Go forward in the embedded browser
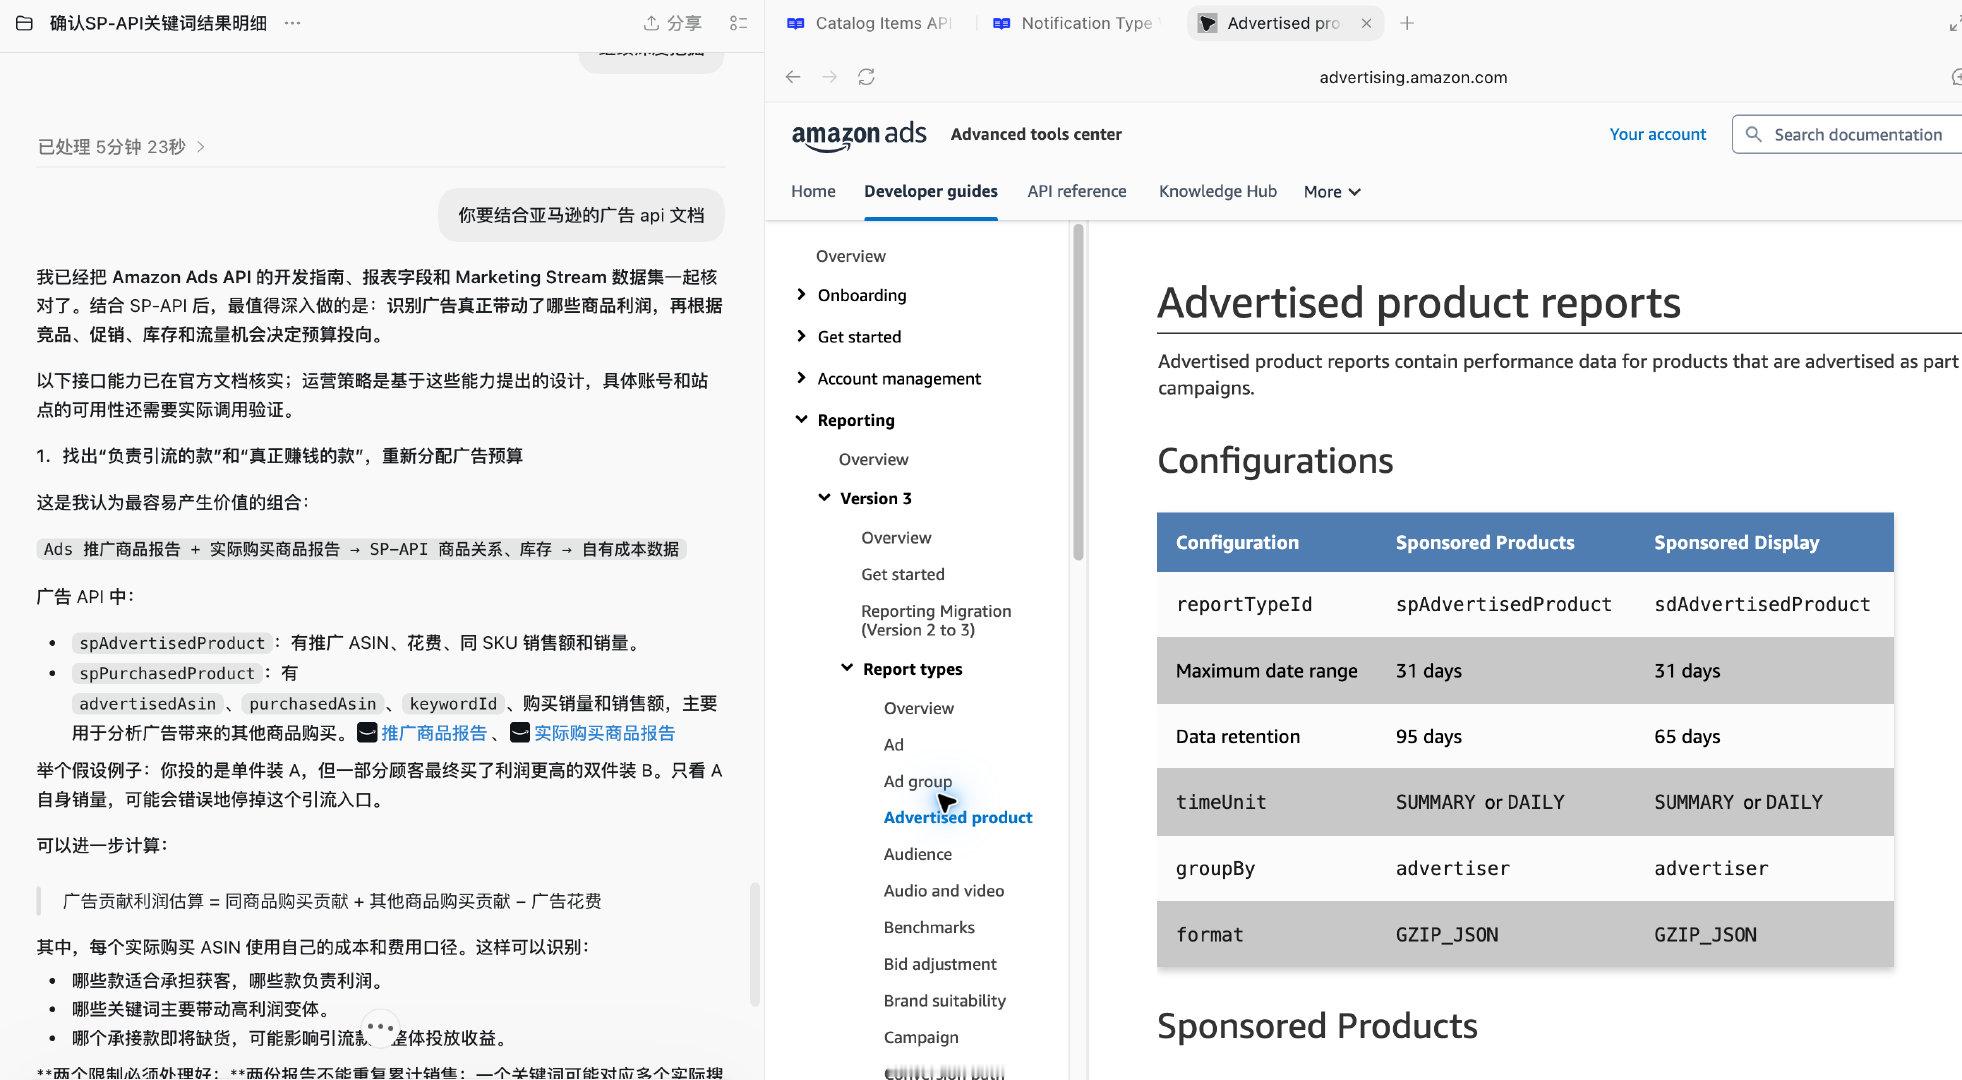This screenshot has width=1962, height=1080. pyautogui.click(x=829, y=77)
